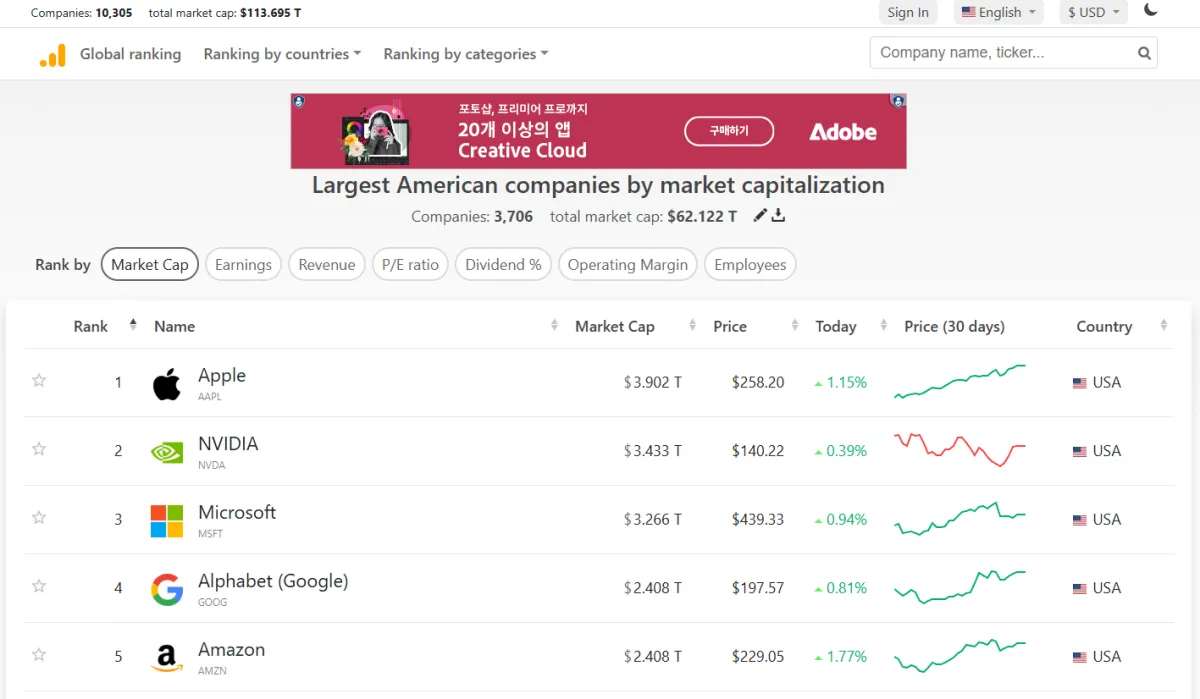Viewport: 1200px width, 699px height.
Task: Click the site logo bar-chart icon
Action: [x=53, y=55]
